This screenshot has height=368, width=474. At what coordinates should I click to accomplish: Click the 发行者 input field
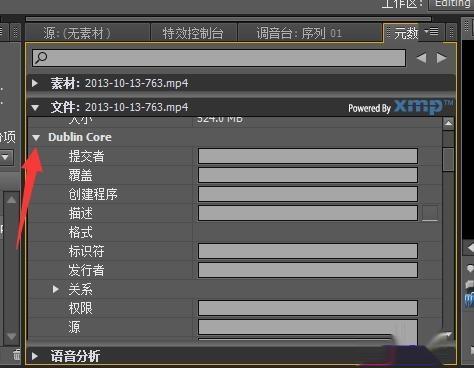[x=308, y=270]
